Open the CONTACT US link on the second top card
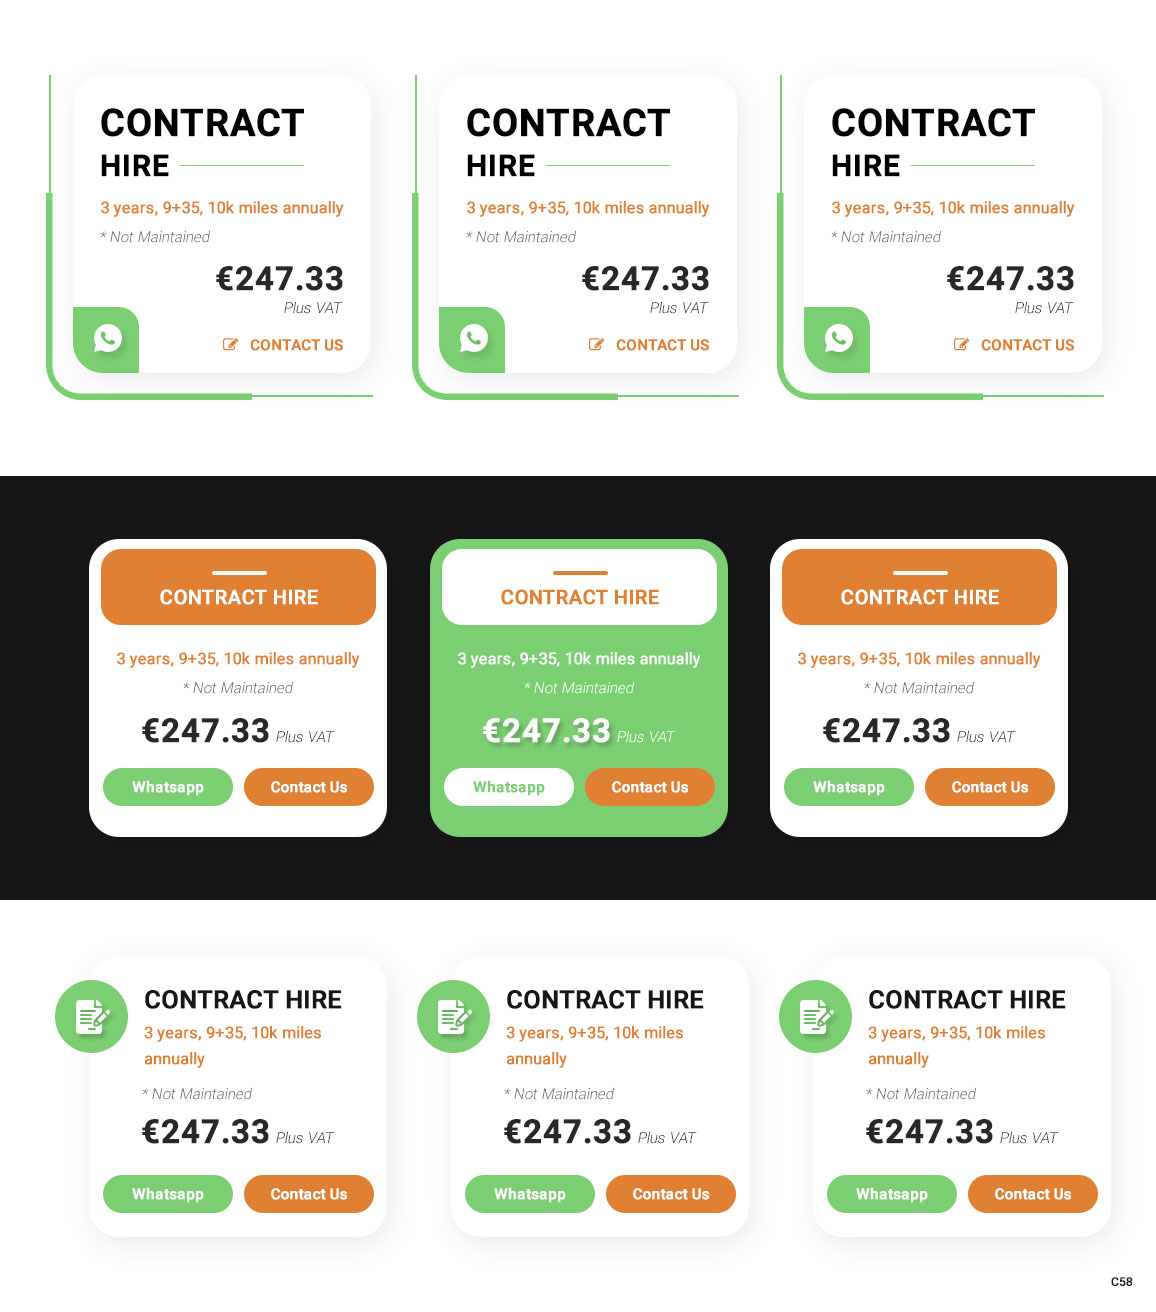Viewport: 1156px width, 1312px height. (662, 344)
